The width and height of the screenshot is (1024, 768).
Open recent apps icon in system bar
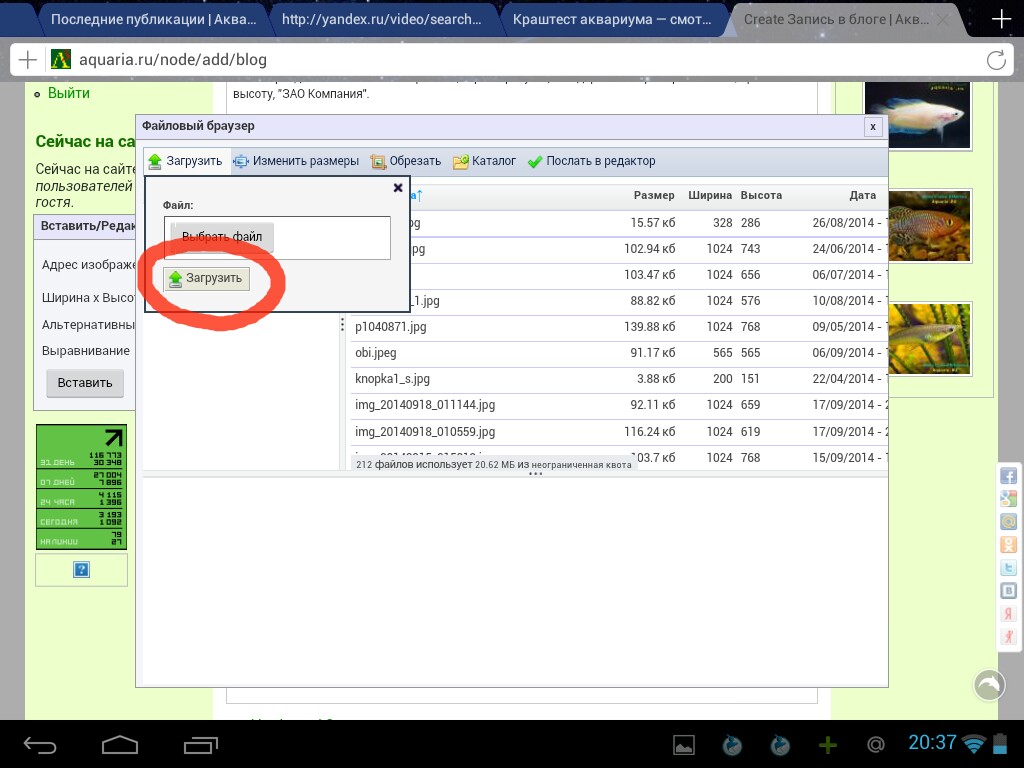[200, 744]
